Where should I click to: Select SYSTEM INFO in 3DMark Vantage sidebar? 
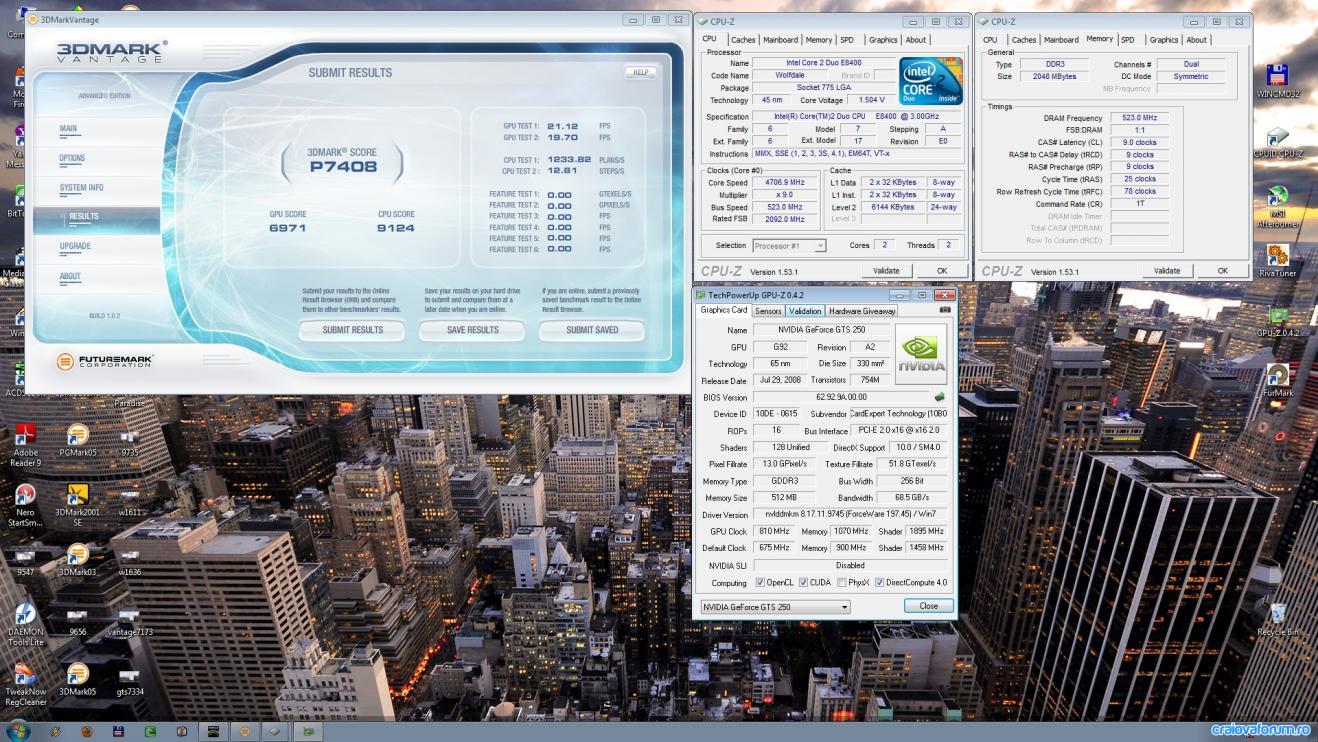pyautogui.click(x=81, y=187)
